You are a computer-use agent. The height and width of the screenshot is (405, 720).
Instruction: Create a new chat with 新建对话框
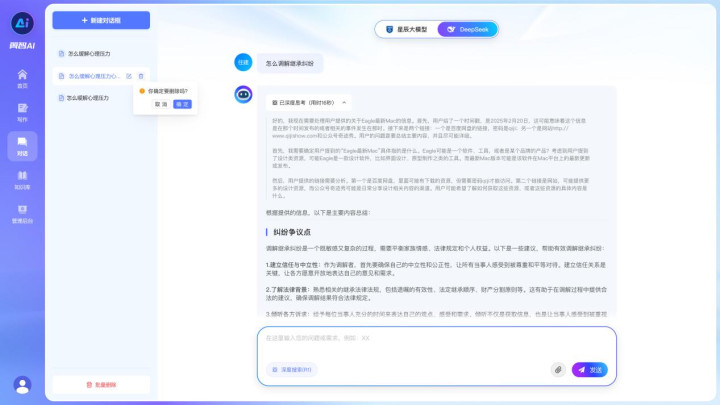(101, 20)
